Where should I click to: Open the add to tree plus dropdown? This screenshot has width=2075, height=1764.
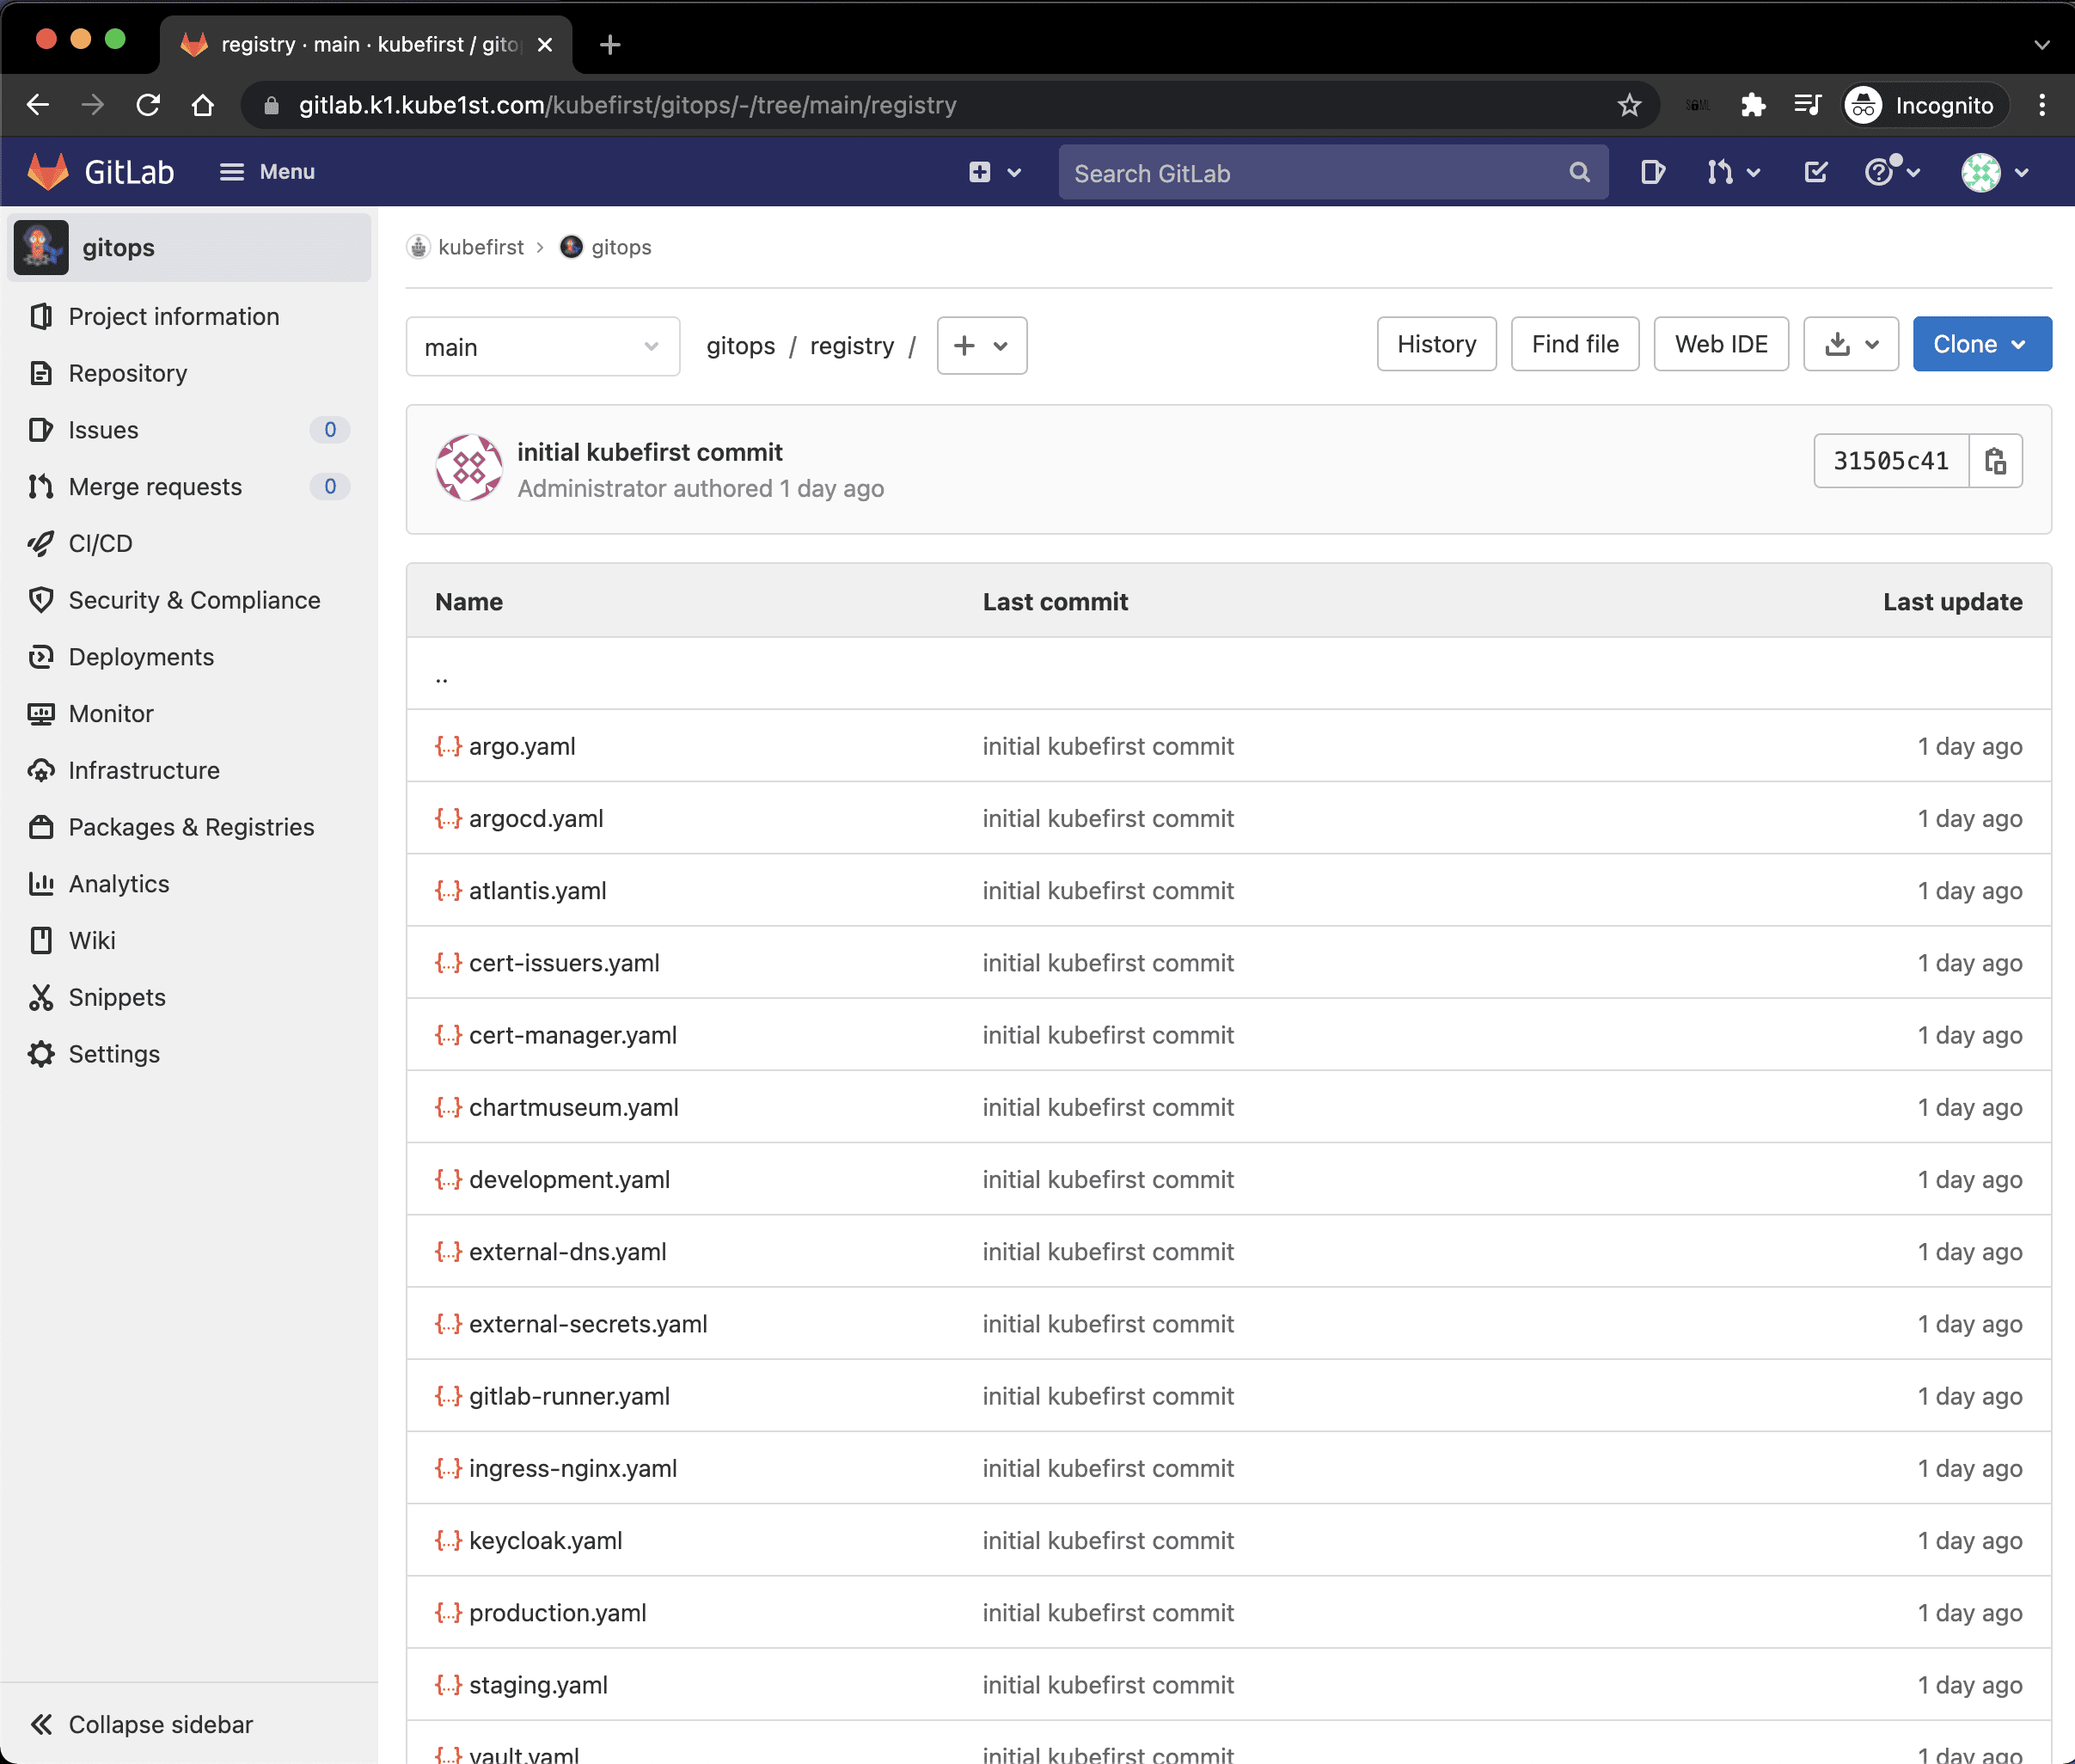coord(982,346)
